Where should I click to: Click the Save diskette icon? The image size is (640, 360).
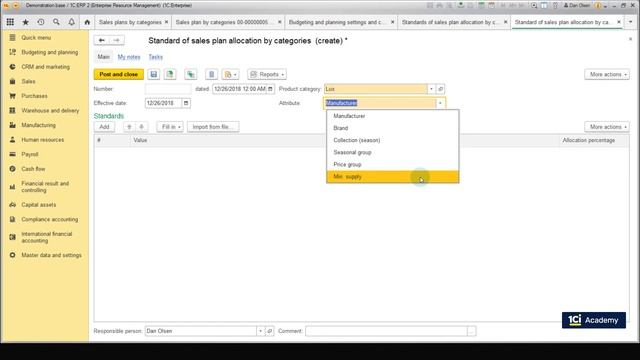pos(154,74)
